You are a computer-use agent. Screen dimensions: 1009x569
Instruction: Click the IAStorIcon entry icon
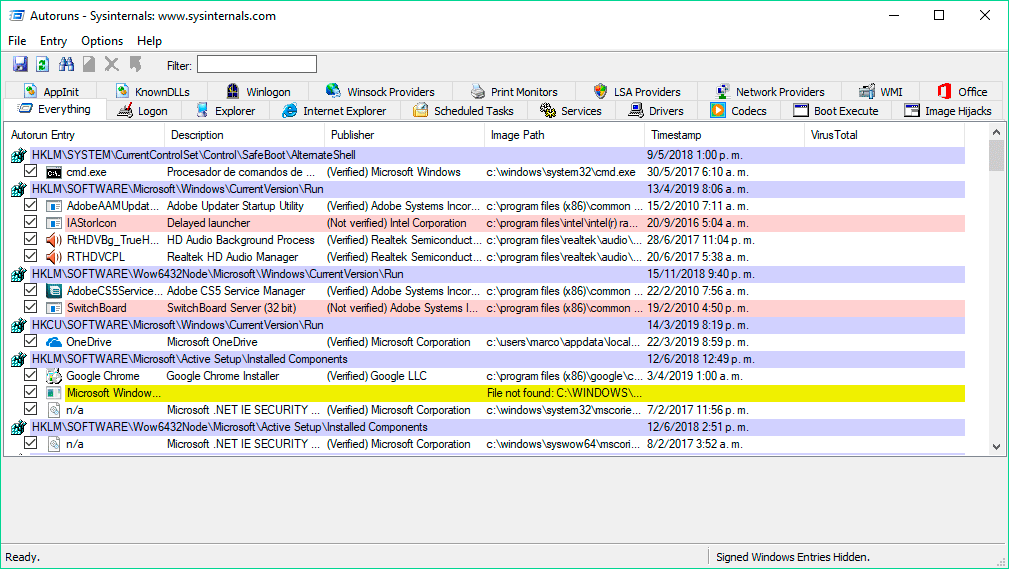54,223
